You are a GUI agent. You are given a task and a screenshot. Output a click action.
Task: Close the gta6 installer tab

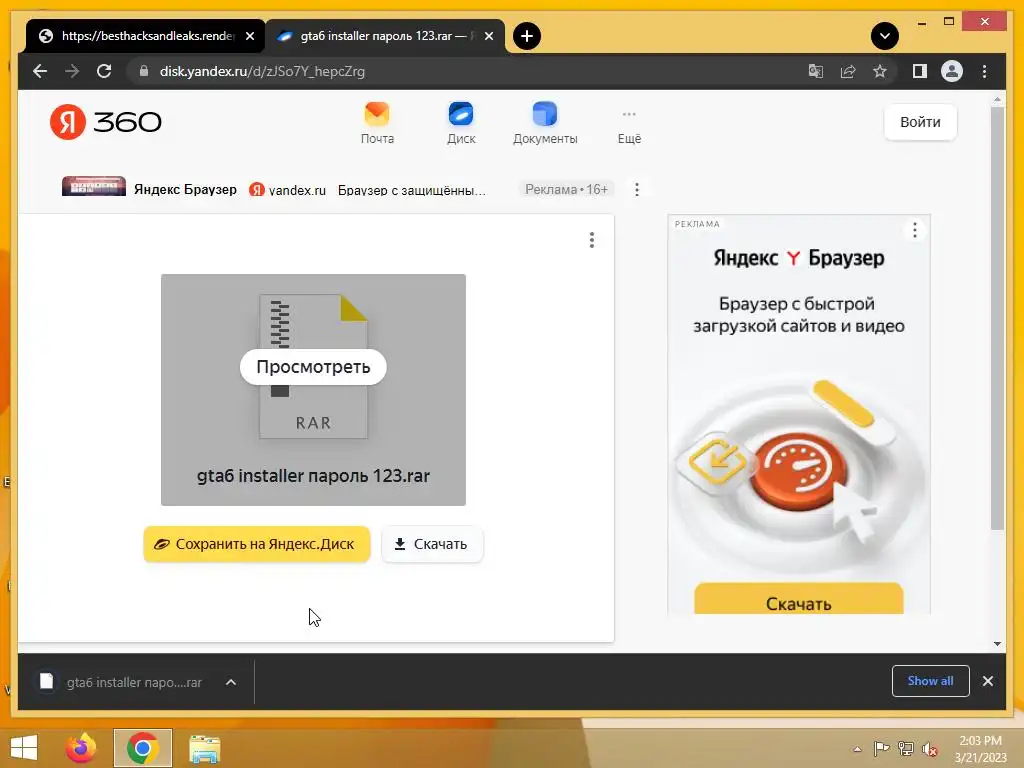click(x=488, y=36)
